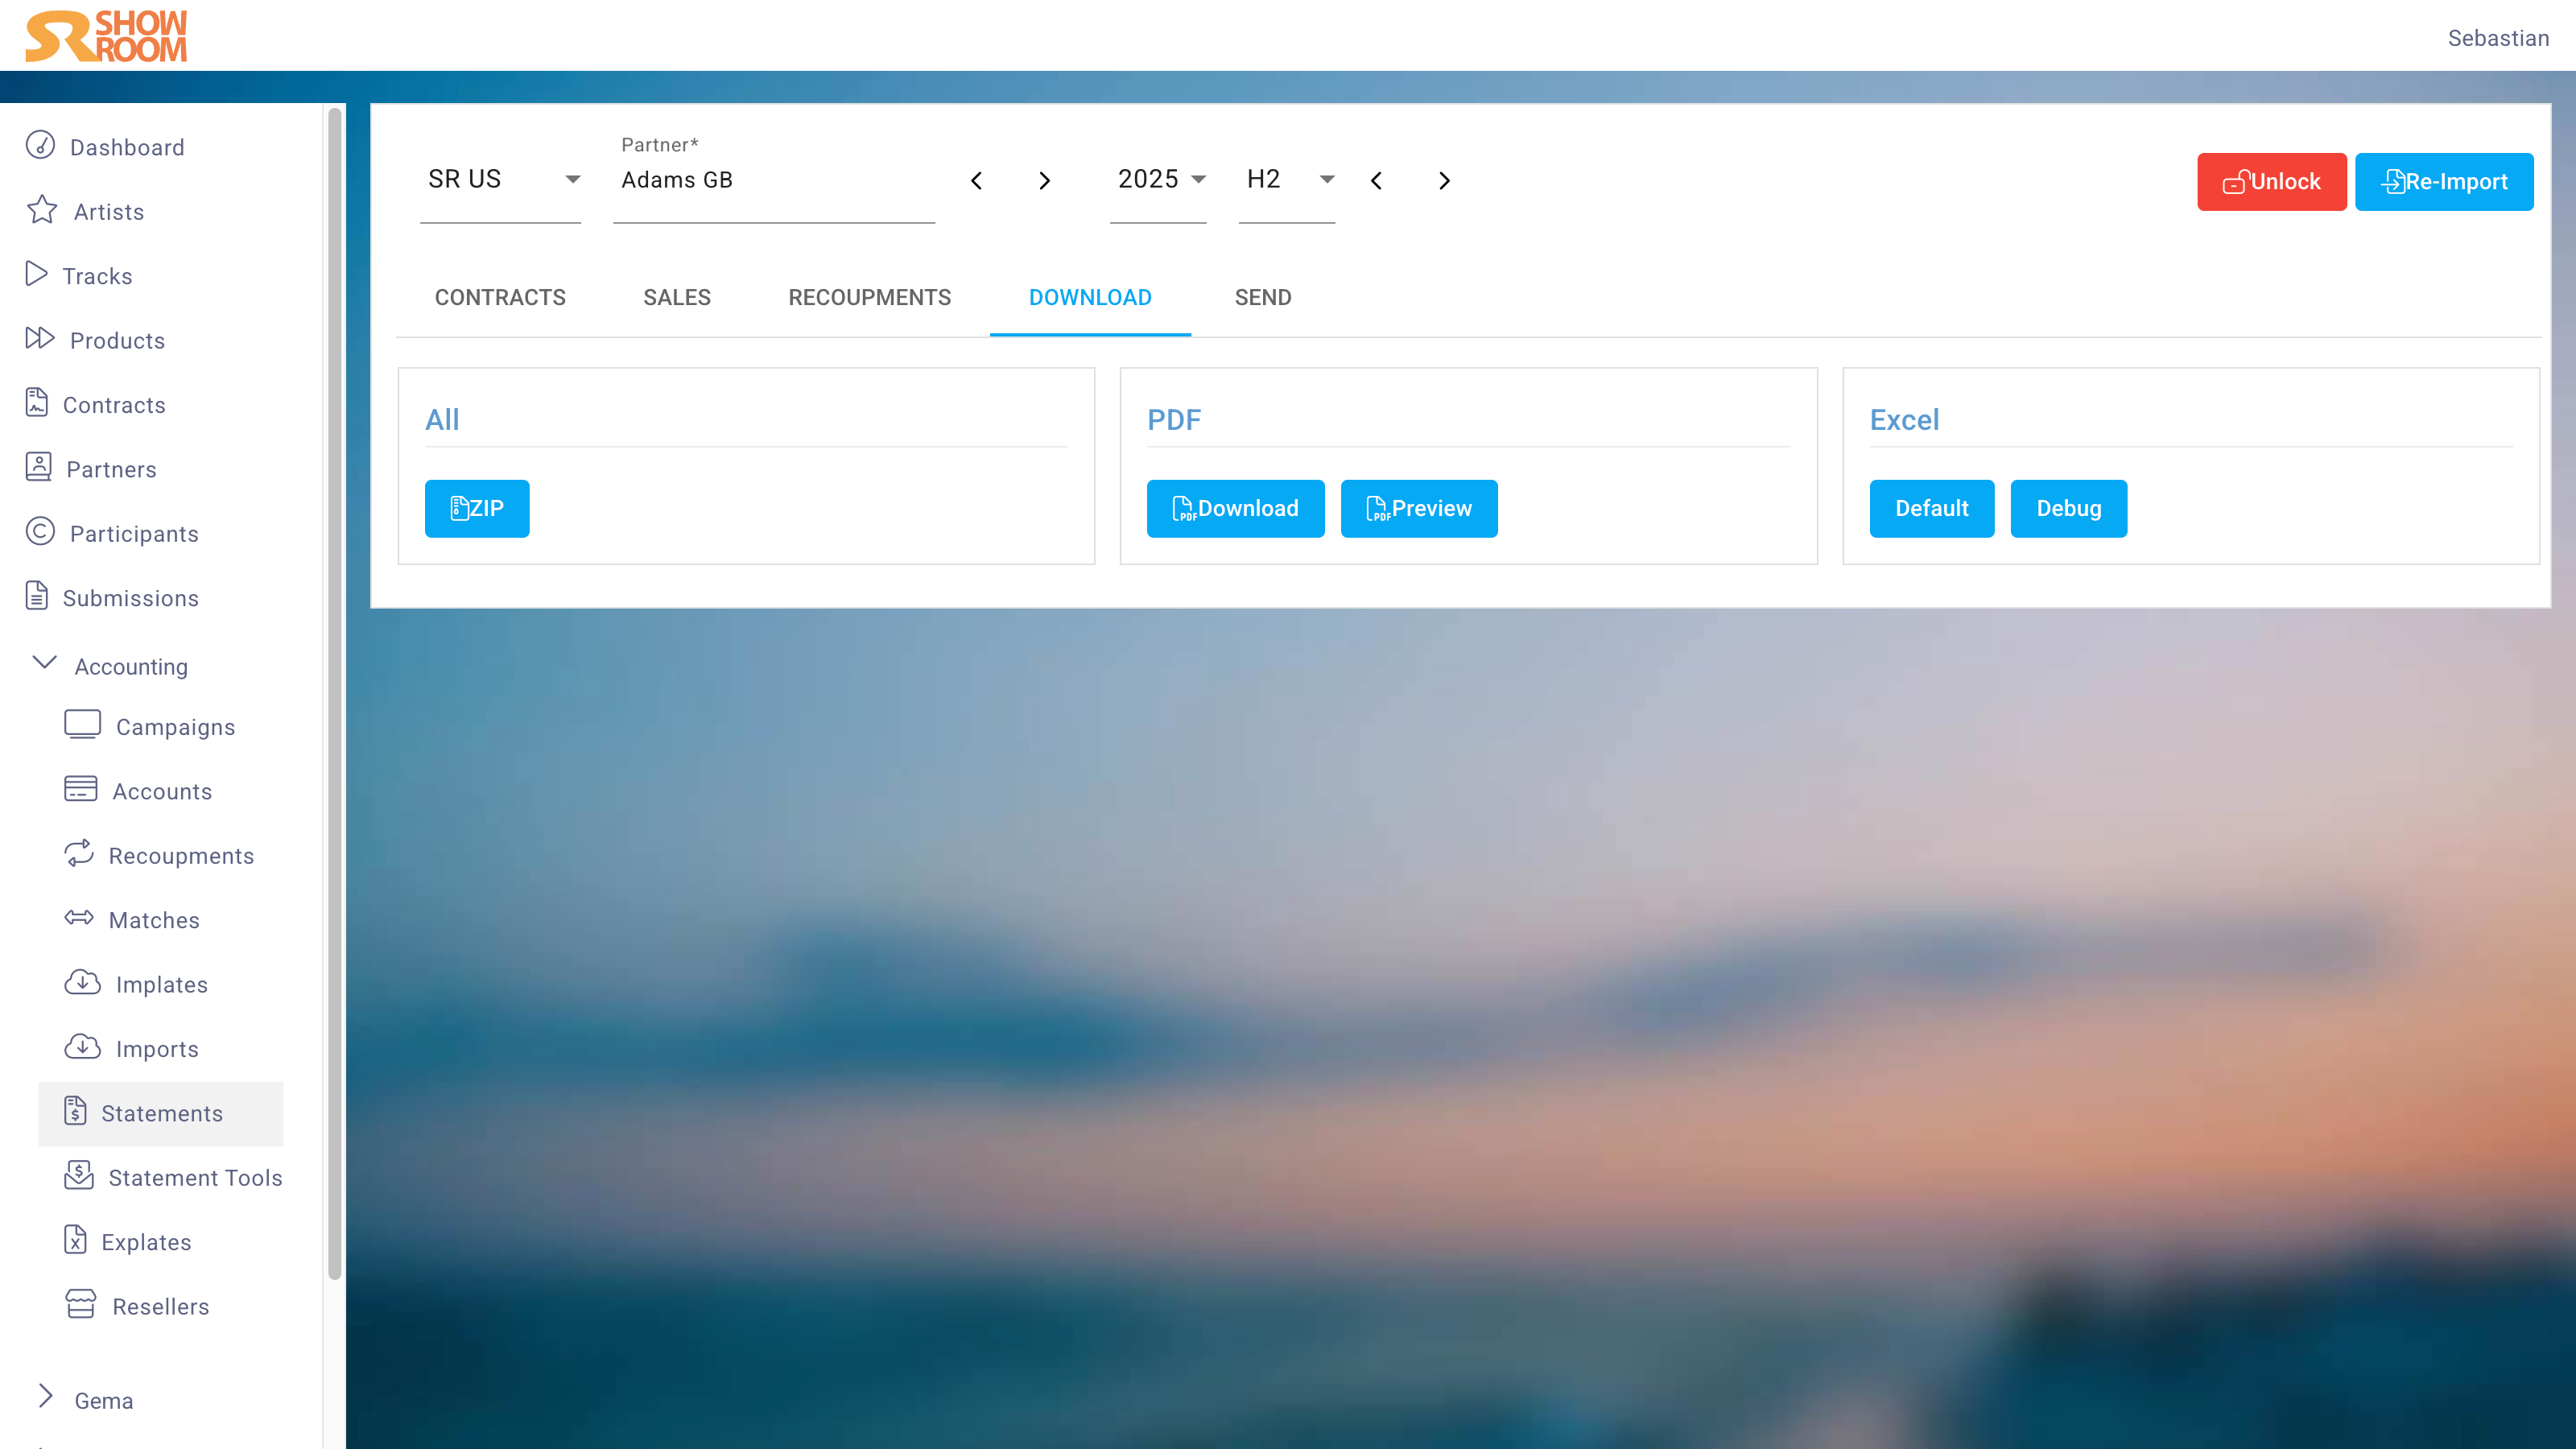The image size is (2576, 1449).
Task: Open the H2 period dropdown
Action: [1287, 180]
